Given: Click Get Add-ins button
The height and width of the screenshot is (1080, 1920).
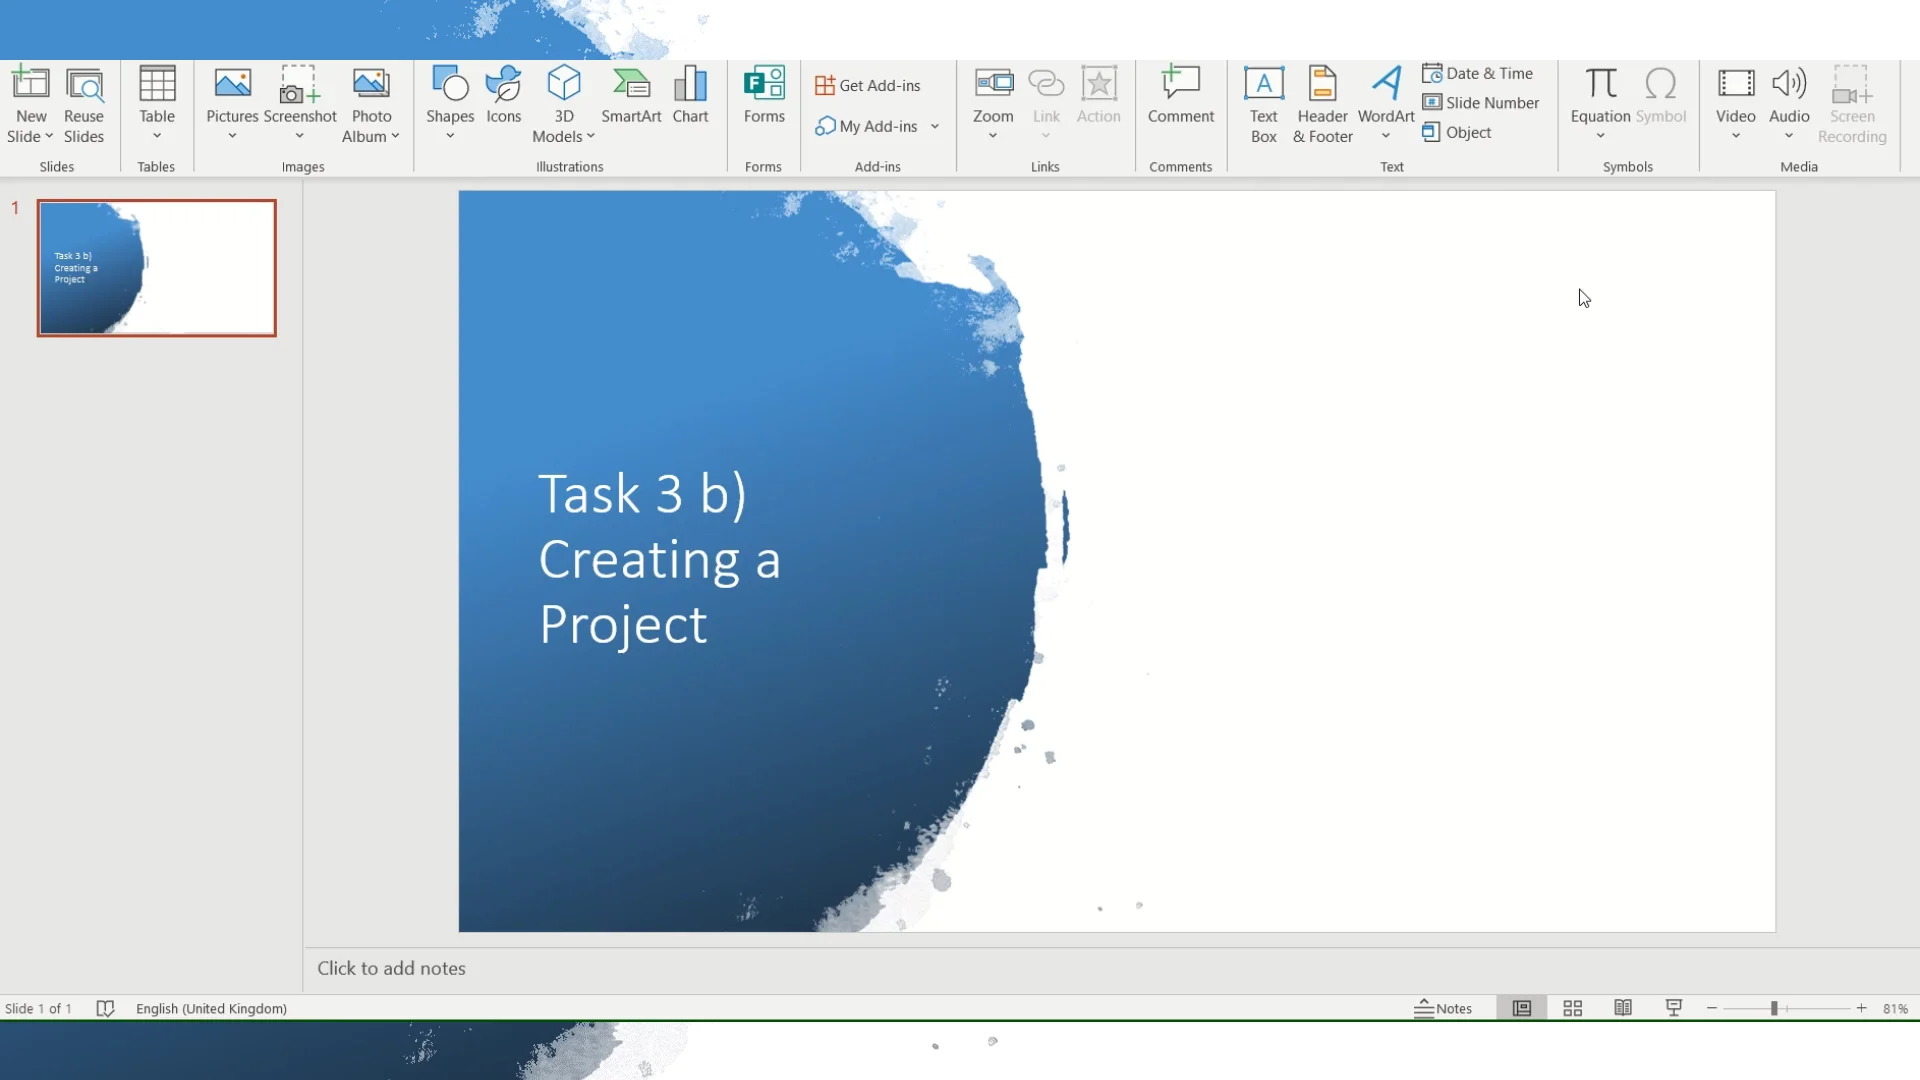Looking at the screenshot, I should 868,85.
